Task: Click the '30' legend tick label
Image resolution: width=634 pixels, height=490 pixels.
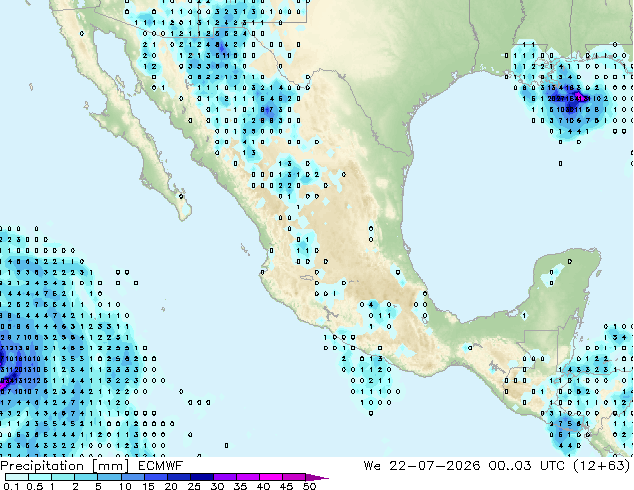Action: coord(217,486)
